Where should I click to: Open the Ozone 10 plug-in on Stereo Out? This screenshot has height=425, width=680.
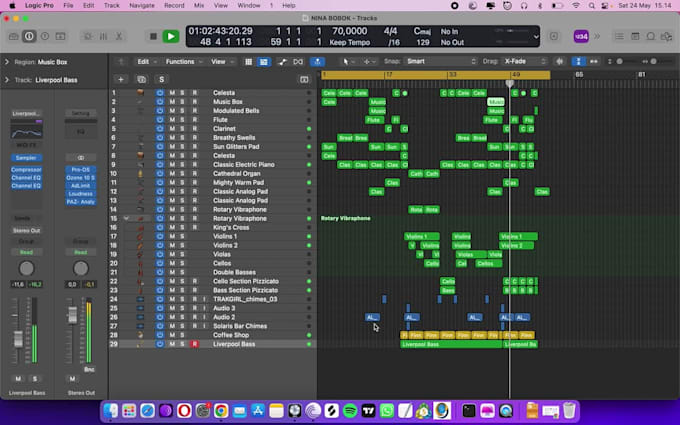pos(81,178)
